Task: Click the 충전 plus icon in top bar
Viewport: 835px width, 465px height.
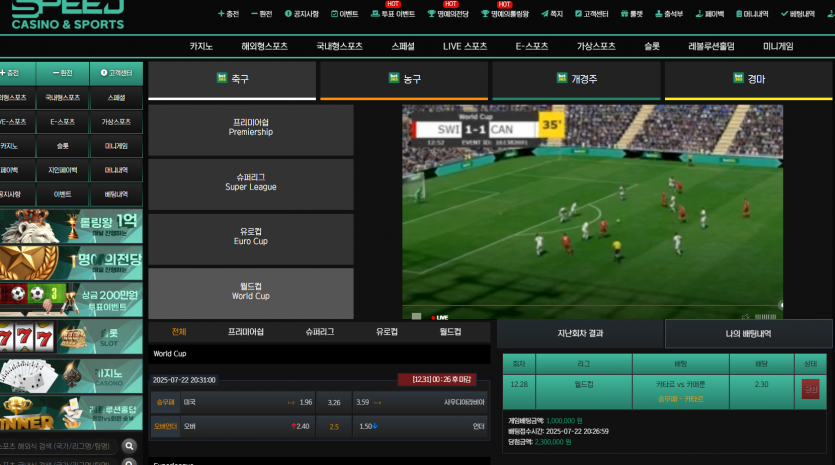Action: (x=221, y=14)
